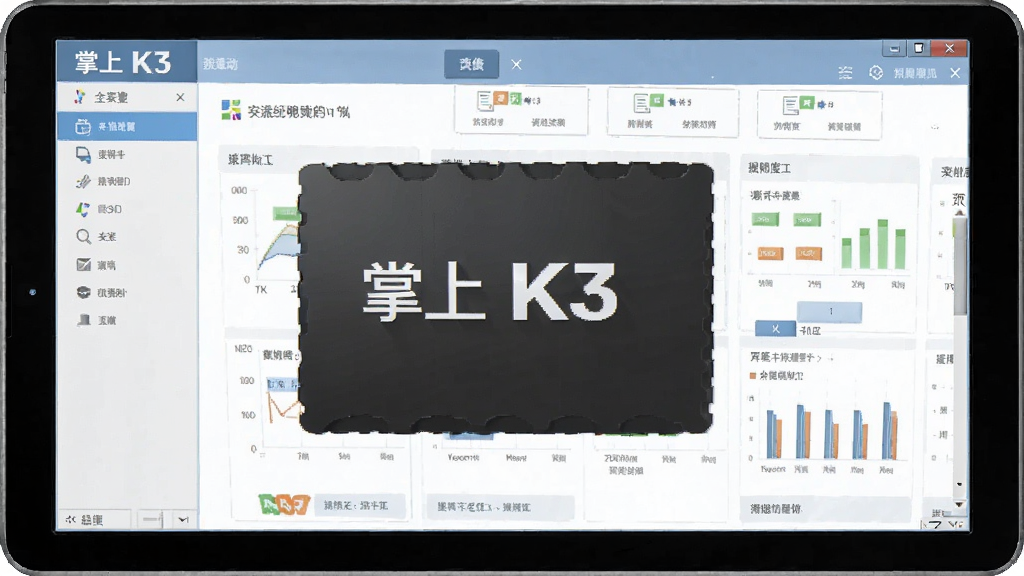Viewport: 1024px width, 576px height.
Task: Click the button beside the NAV logo
Action: [360, 505]
